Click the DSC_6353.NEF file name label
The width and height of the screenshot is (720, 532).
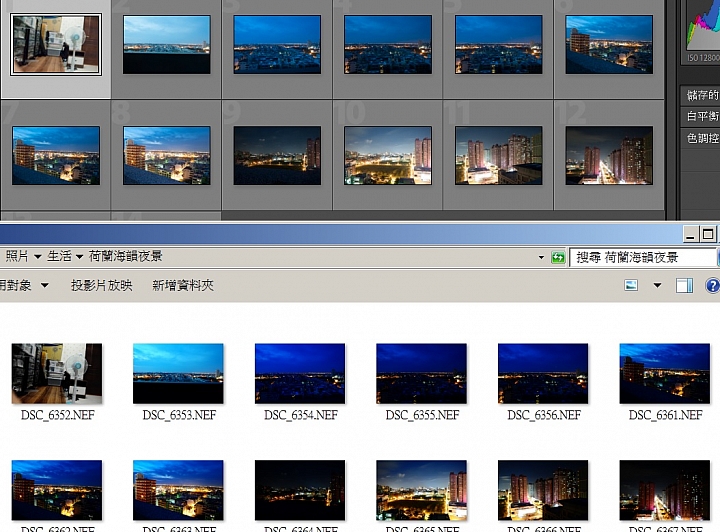[x=179, y=415]
